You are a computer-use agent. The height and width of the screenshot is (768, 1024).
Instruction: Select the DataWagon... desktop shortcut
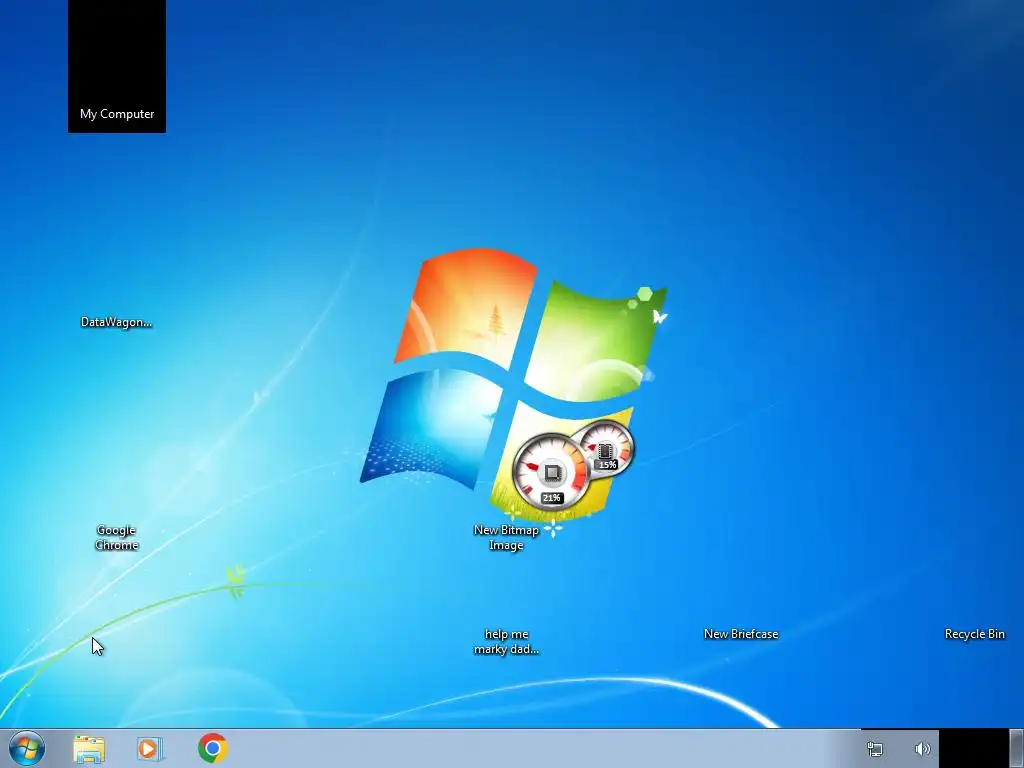coord(116,321)
